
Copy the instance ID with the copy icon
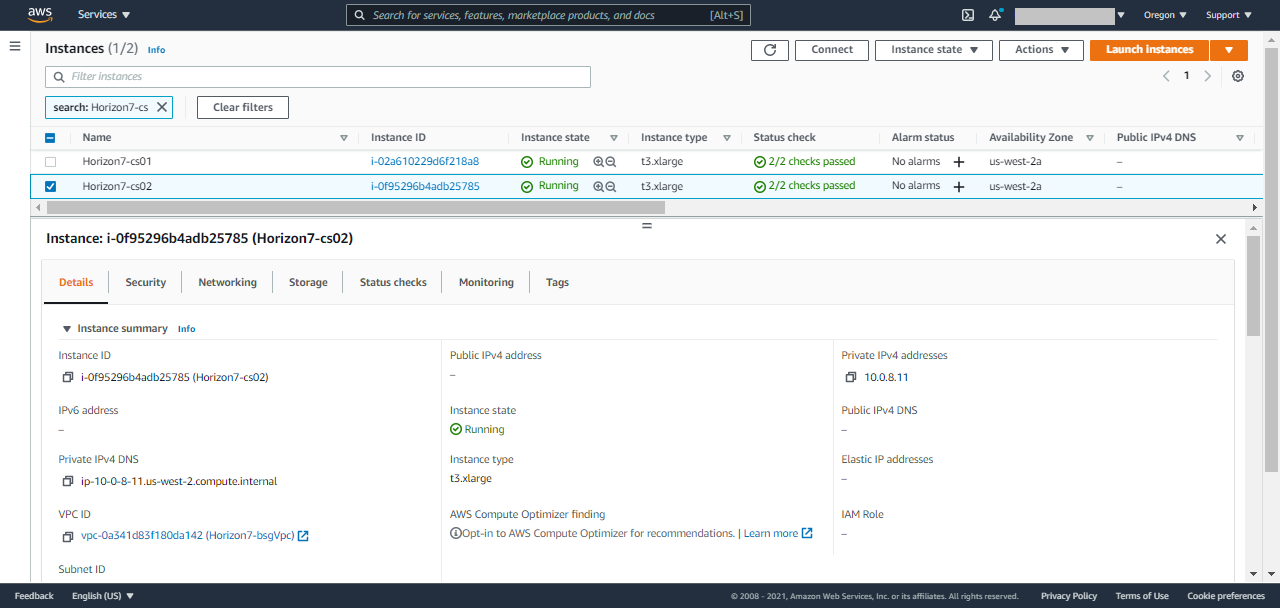point(68,377)
